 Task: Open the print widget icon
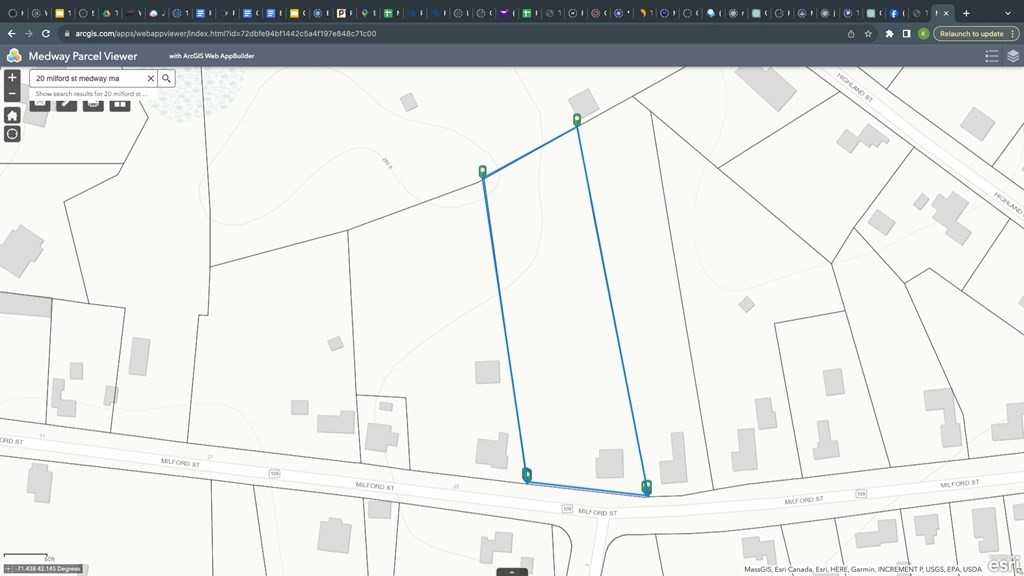pyautogui.click(x=93, y=104)
